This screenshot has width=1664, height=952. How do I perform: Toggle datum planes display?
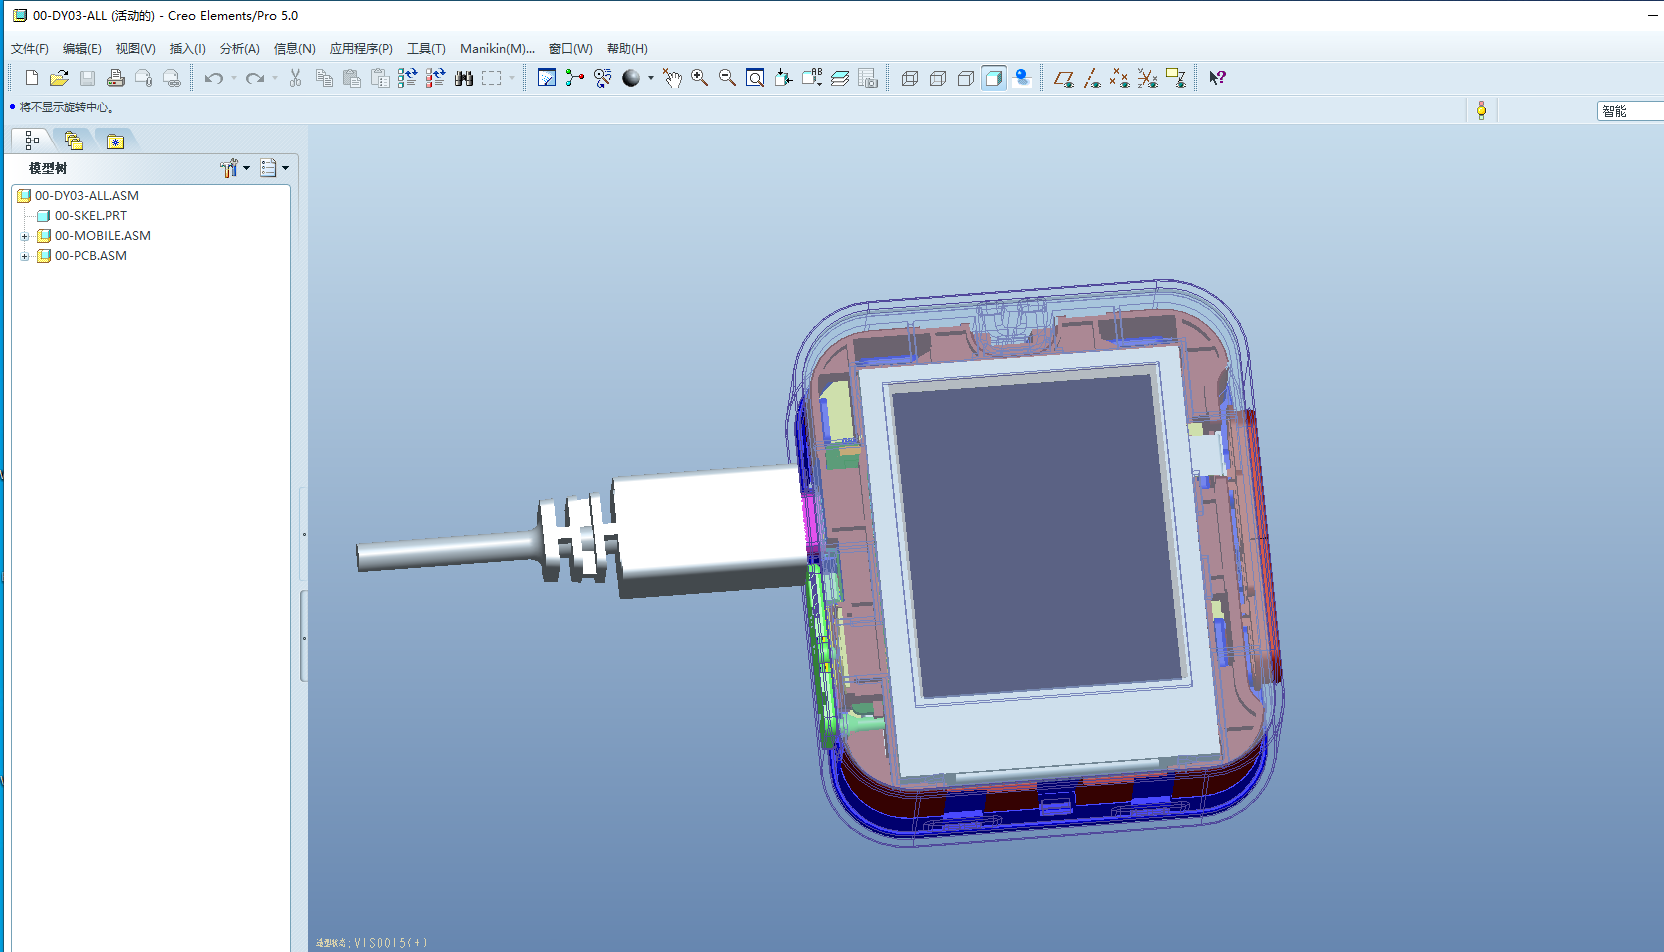click(1064, 78)
